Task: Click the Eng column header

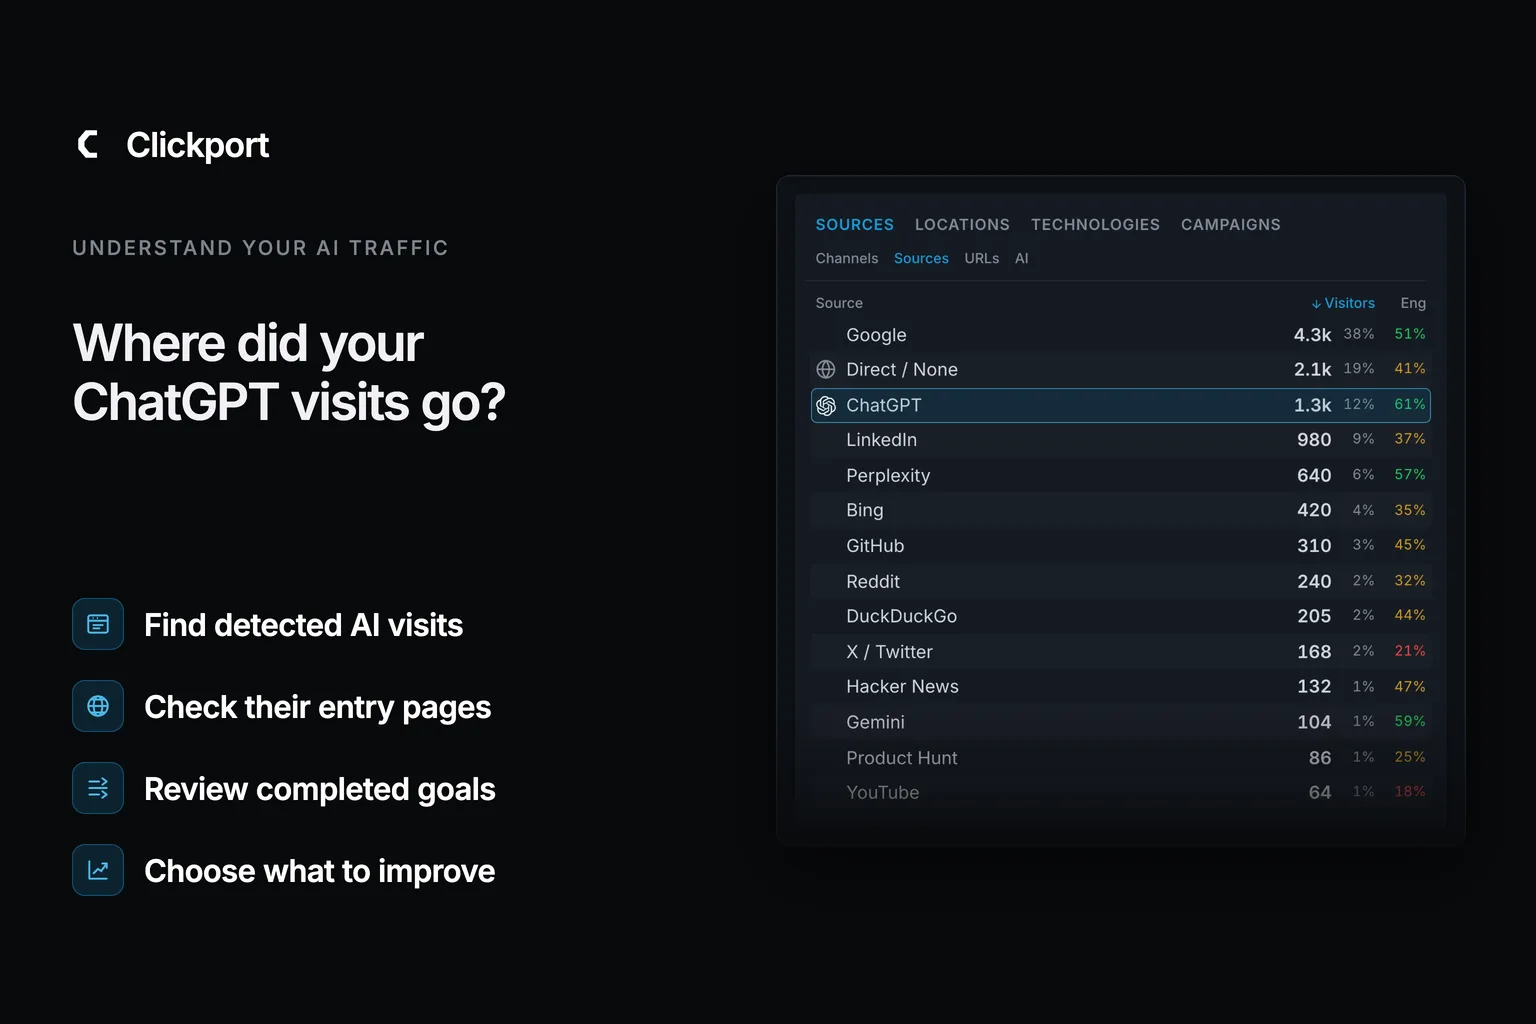Action: [x=1413, y=303]
